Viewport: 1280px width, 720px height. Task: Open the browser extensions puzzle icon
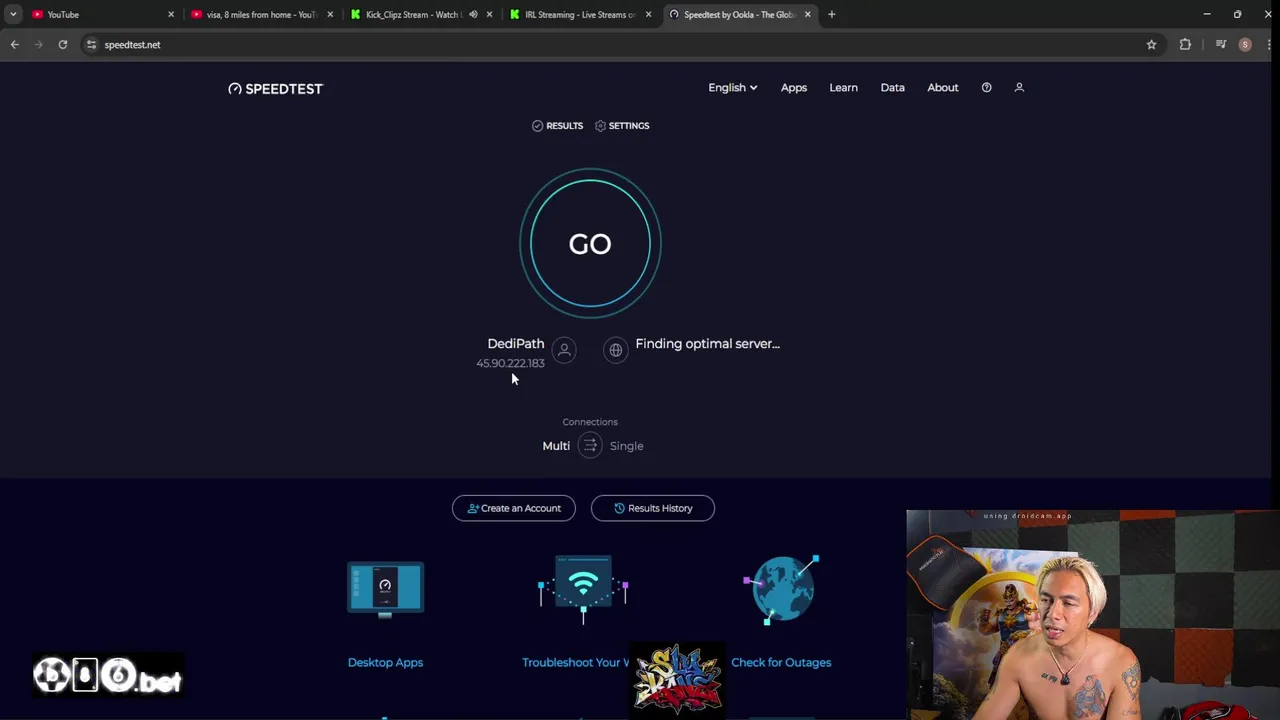1185,45
